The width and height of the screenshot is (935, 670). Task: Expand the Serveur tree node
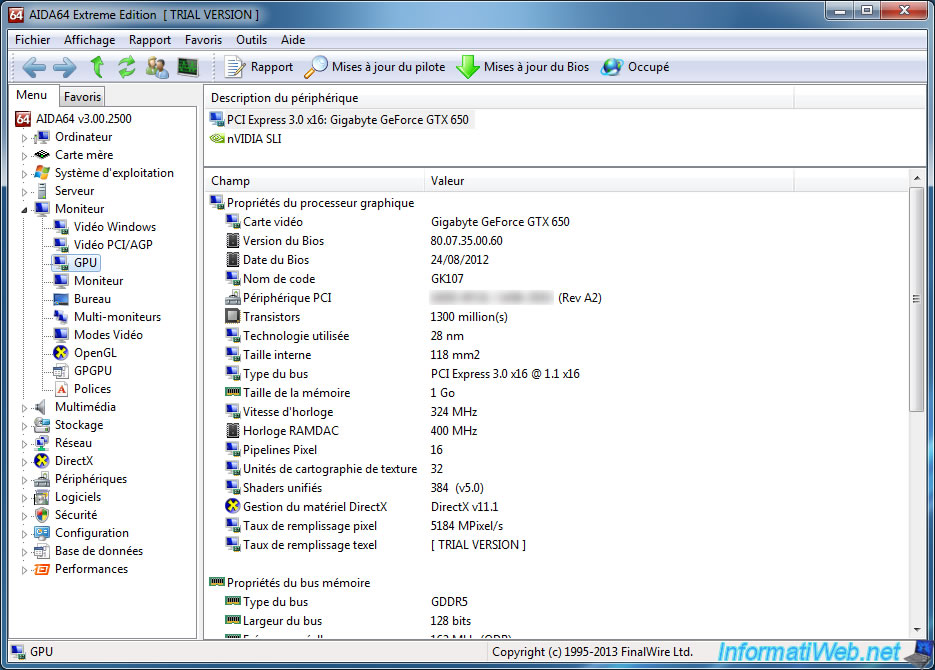(x=24, y=192)
